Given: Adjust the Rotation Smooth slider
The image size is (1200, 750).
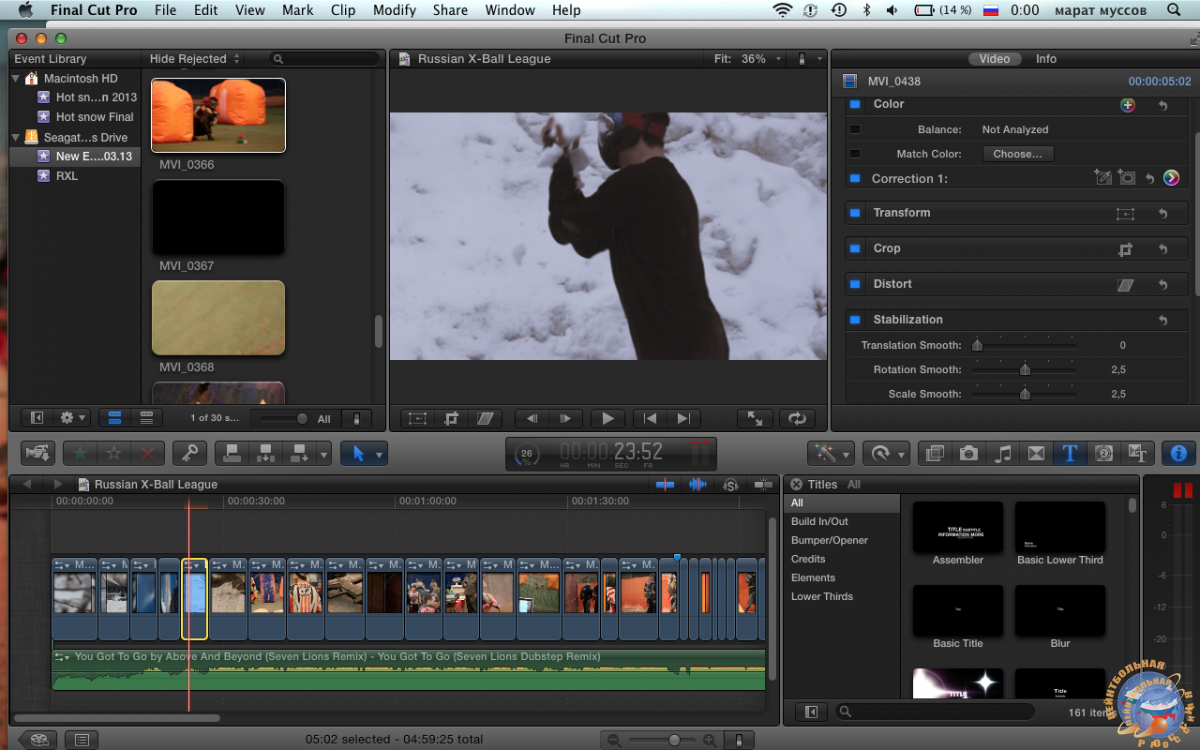Looking at the screenshot, I should point(1024,369).
